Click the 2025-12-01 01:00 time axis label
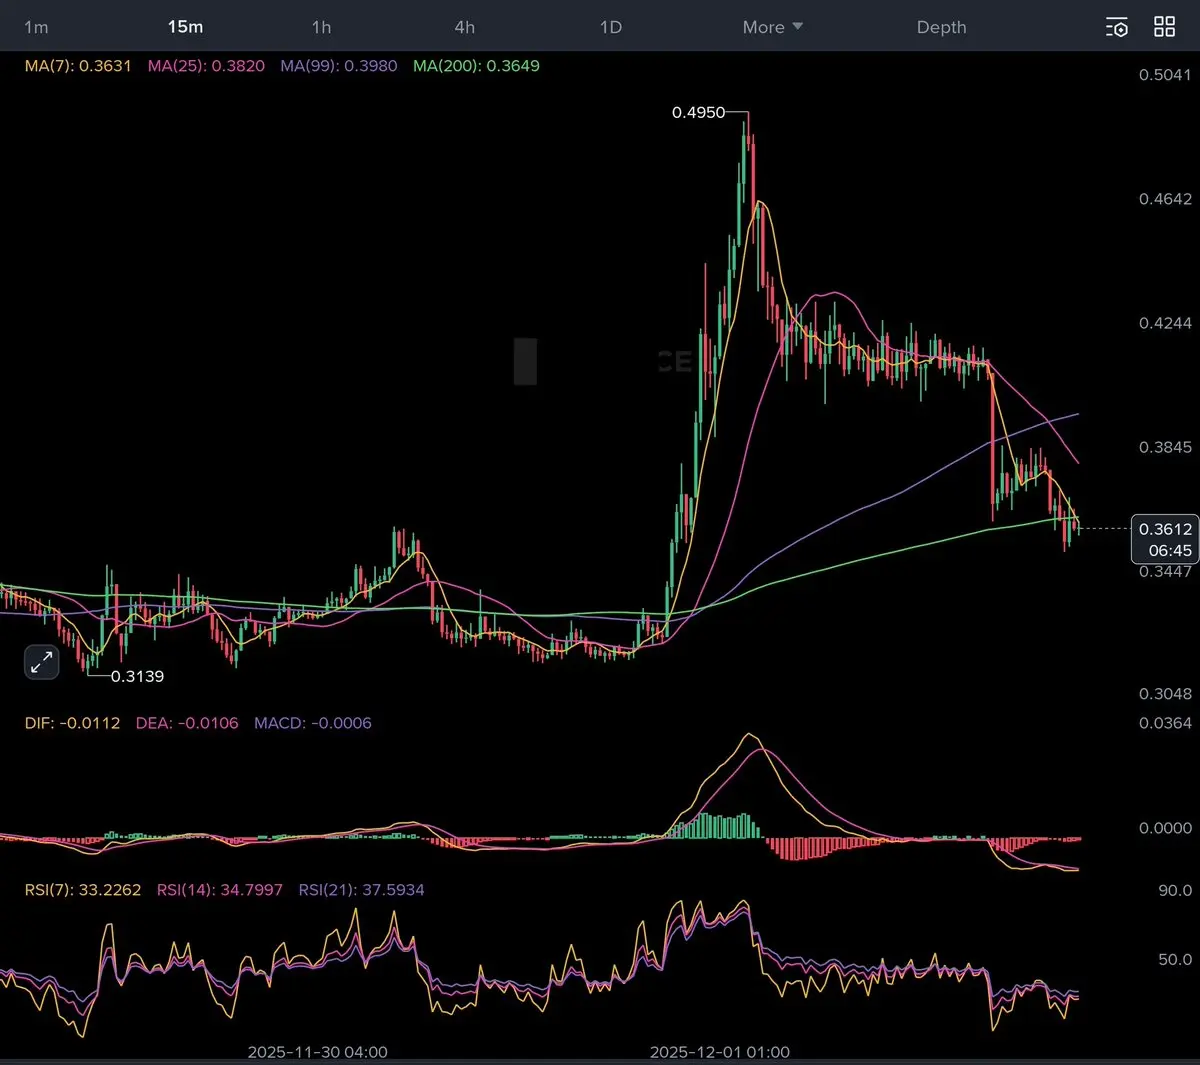 tap(720, 1052)
